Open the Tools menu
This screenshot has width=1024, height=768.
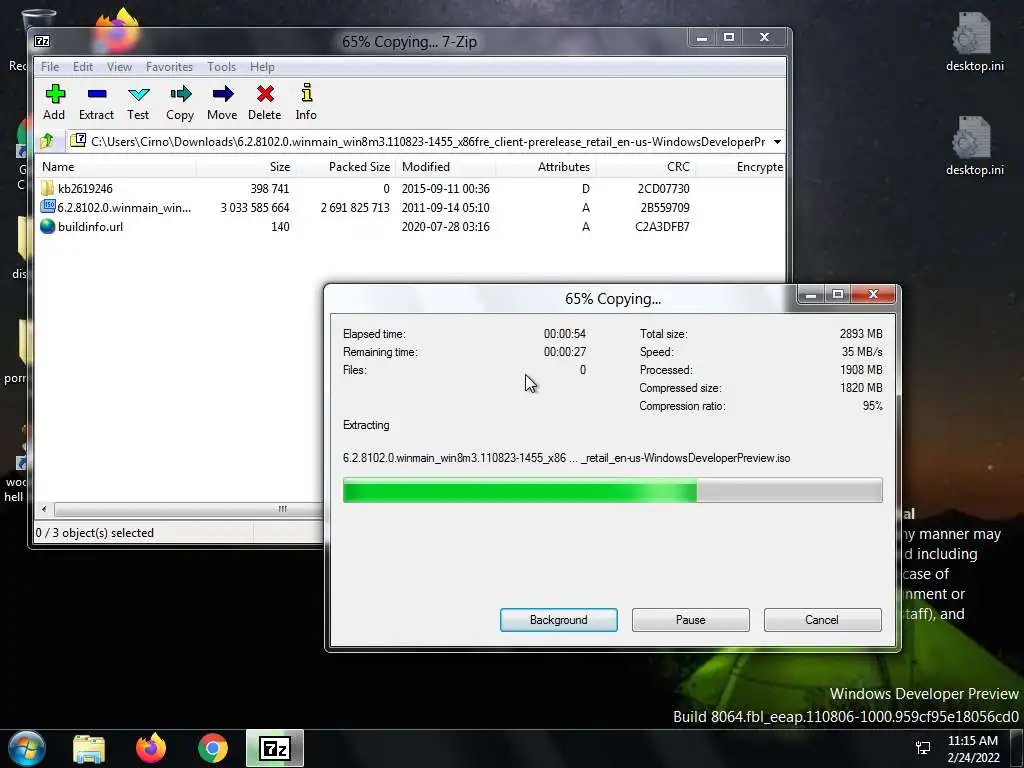221,67
